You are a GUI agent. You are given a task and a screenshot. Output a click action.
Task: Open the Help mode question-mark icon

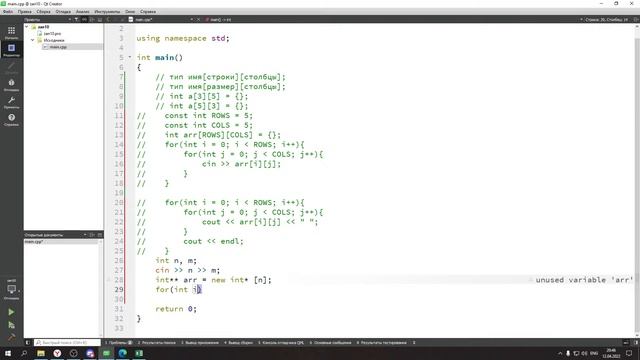pyautogui.click(x=11, y=119)
